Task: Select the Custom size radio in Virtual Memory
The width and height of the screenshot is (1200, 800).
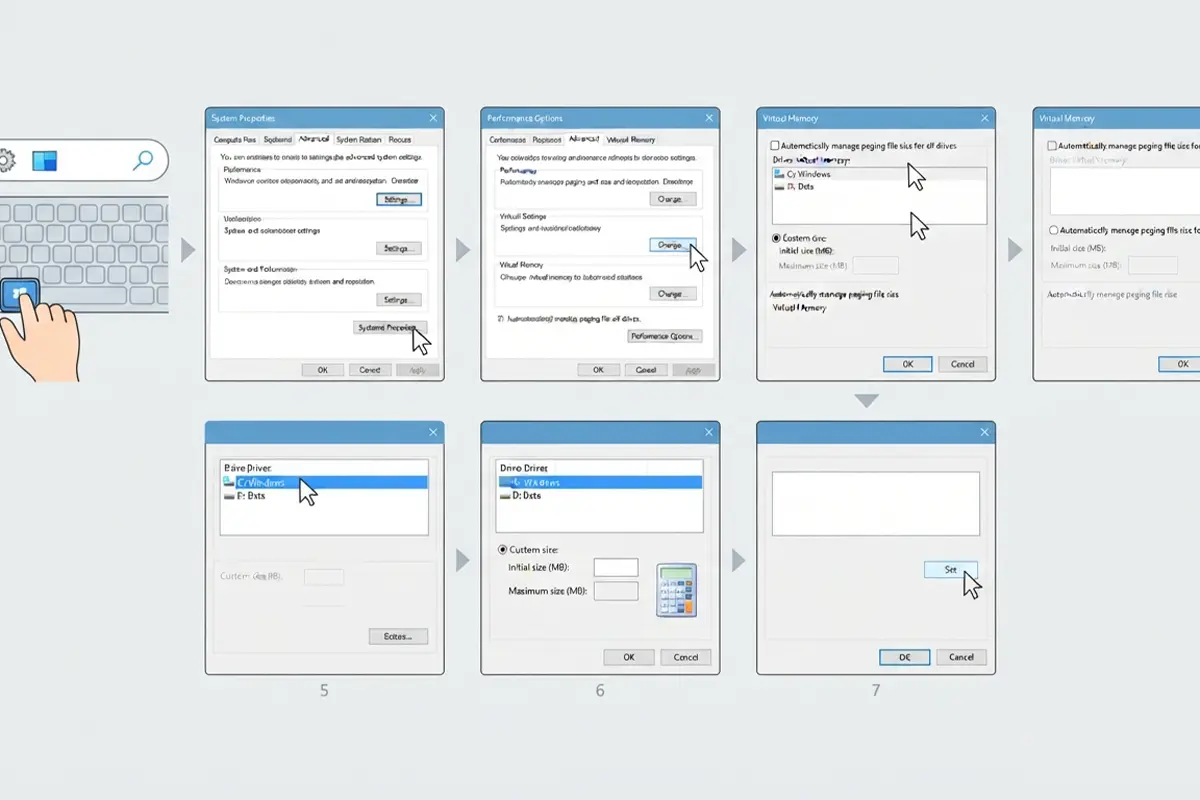Action: [x=776, y=239]
